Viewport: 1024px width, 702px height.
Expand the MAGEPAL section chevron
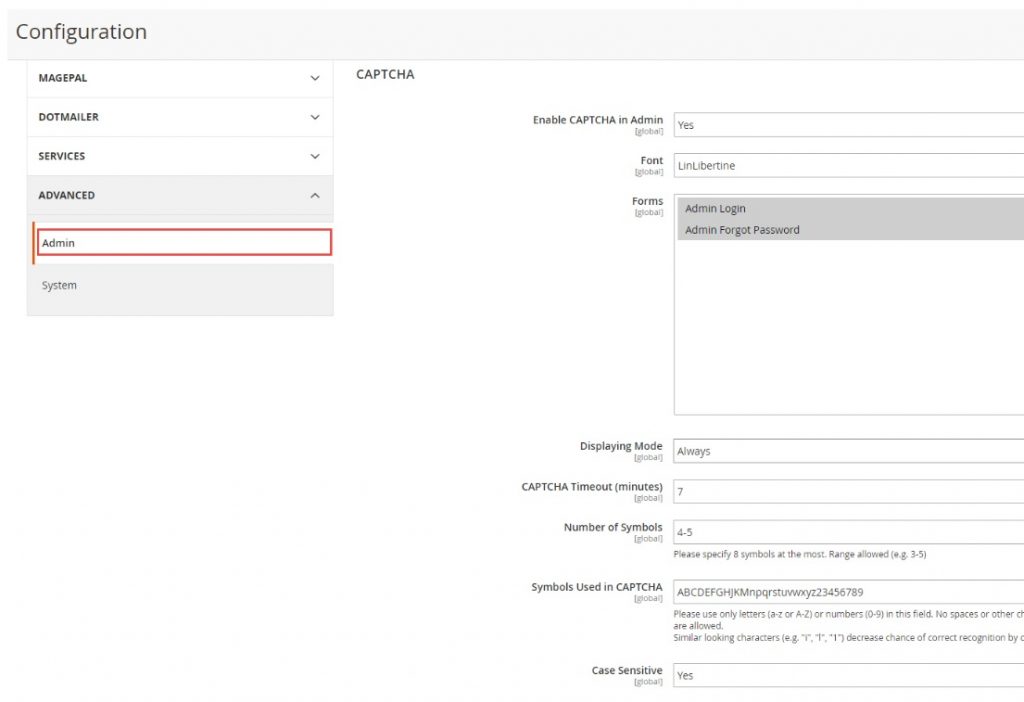[x=314, y=78]
